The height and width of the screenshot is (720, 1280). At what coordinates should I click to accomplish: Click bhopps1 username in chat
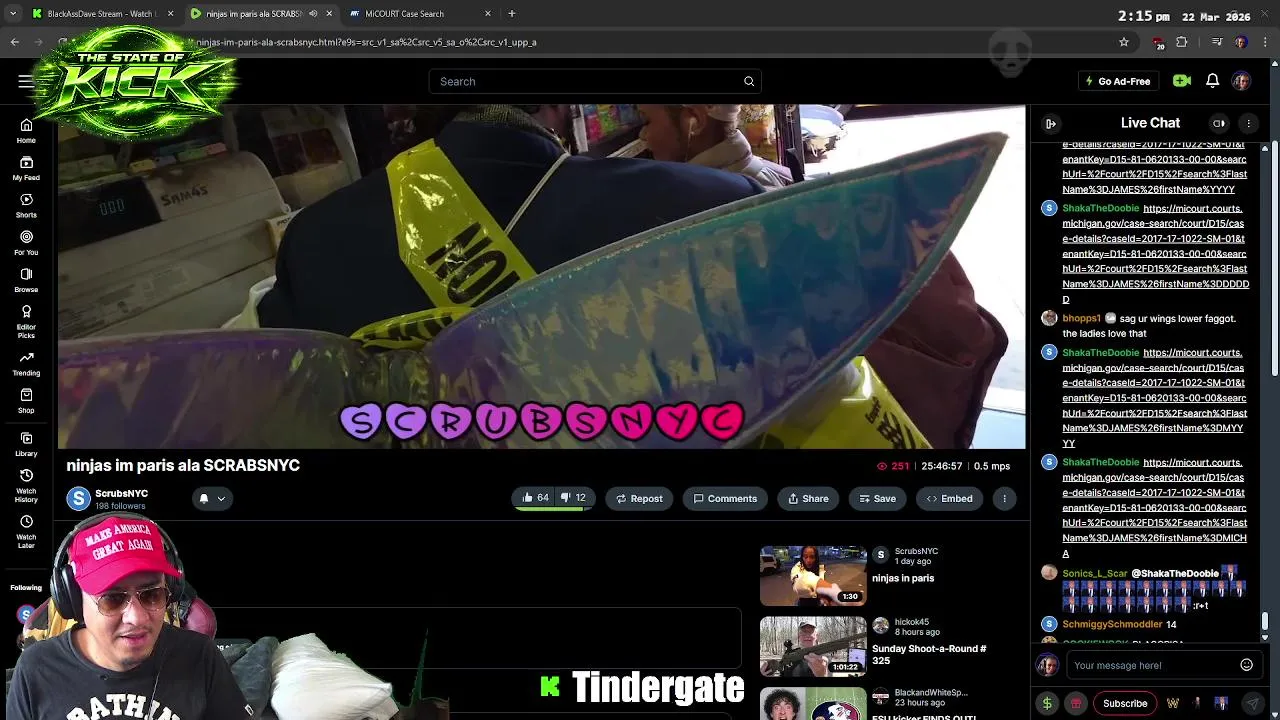pos(1081,318)
